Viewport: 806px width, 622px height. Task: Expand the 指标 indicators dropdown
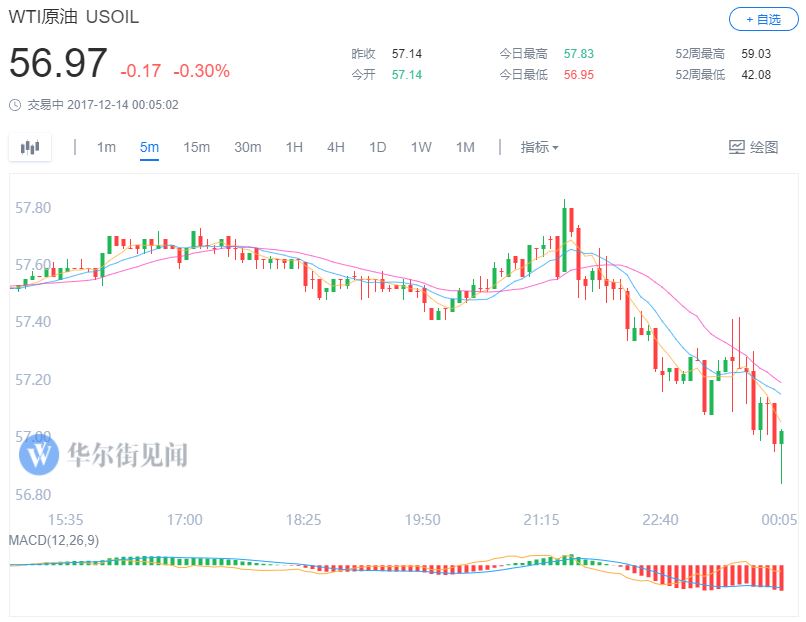539,148
